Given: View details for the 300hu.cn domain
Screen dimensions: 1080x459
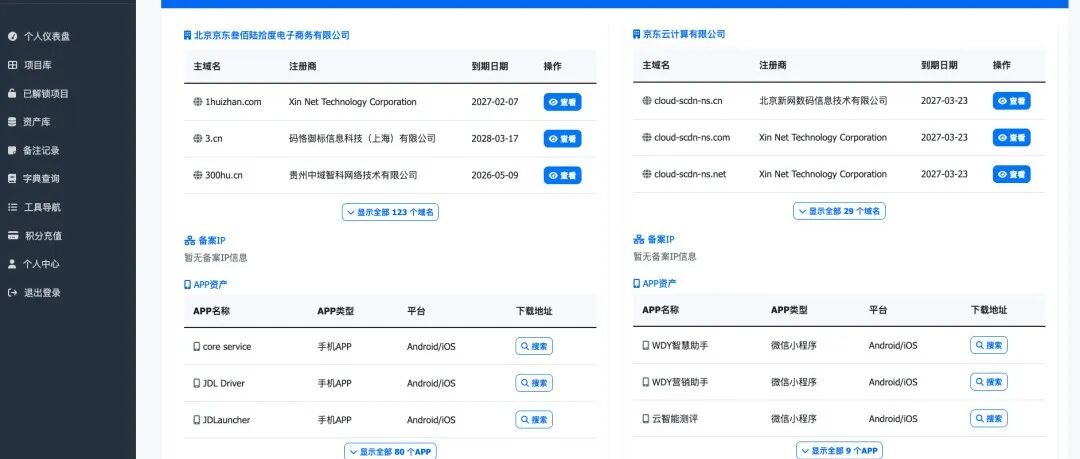Looking at the screenshot, I should click(562, 175).
